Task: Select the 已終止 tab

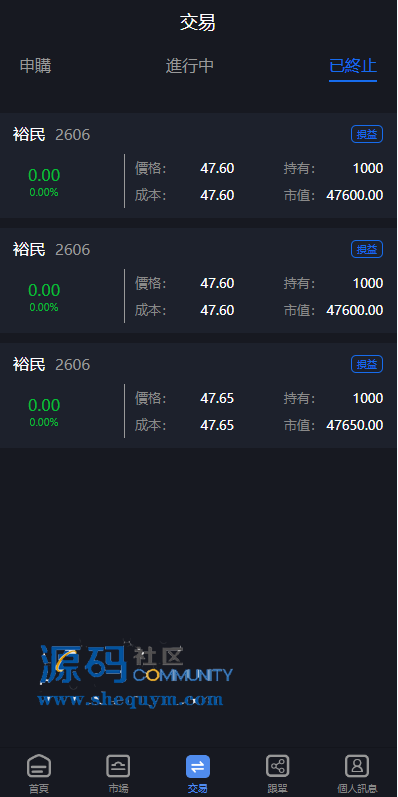Action: [353, 66]
